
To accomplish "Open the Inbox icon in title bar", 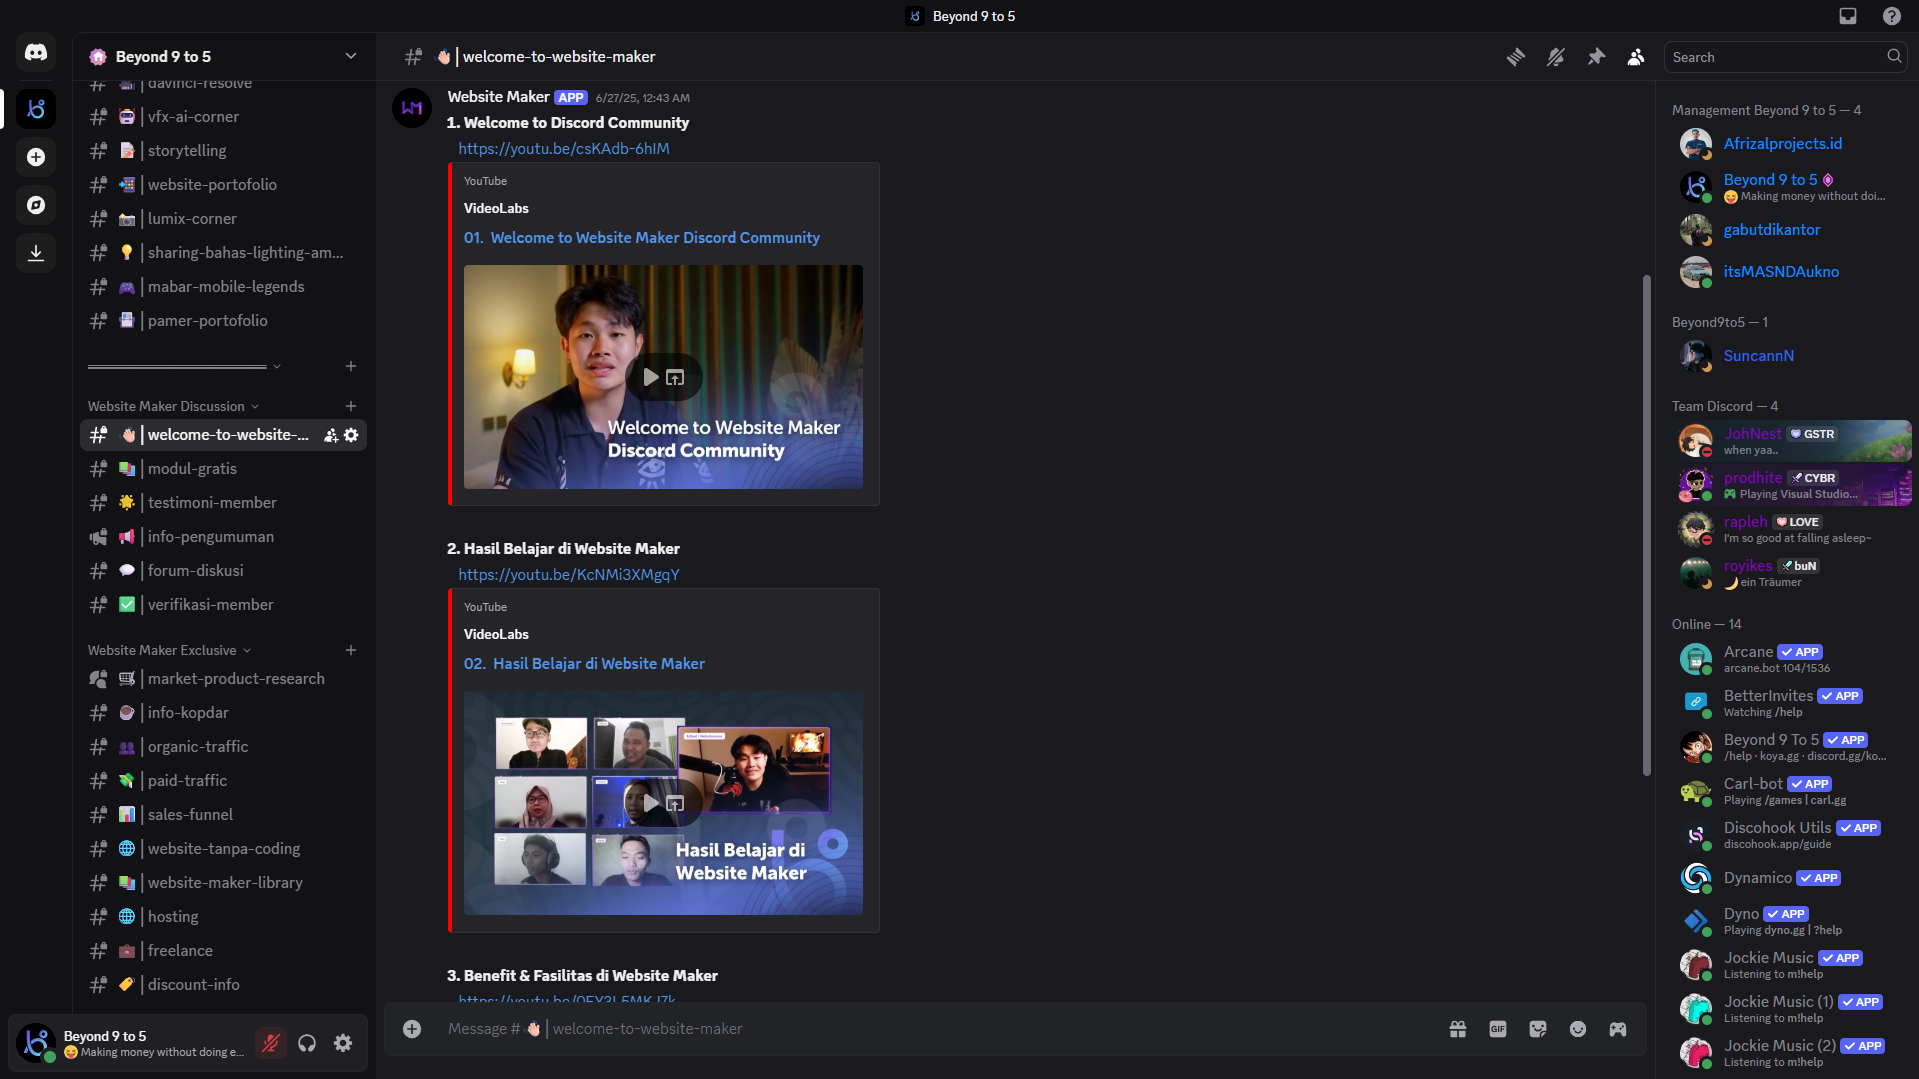I will tap(1848, 16).
